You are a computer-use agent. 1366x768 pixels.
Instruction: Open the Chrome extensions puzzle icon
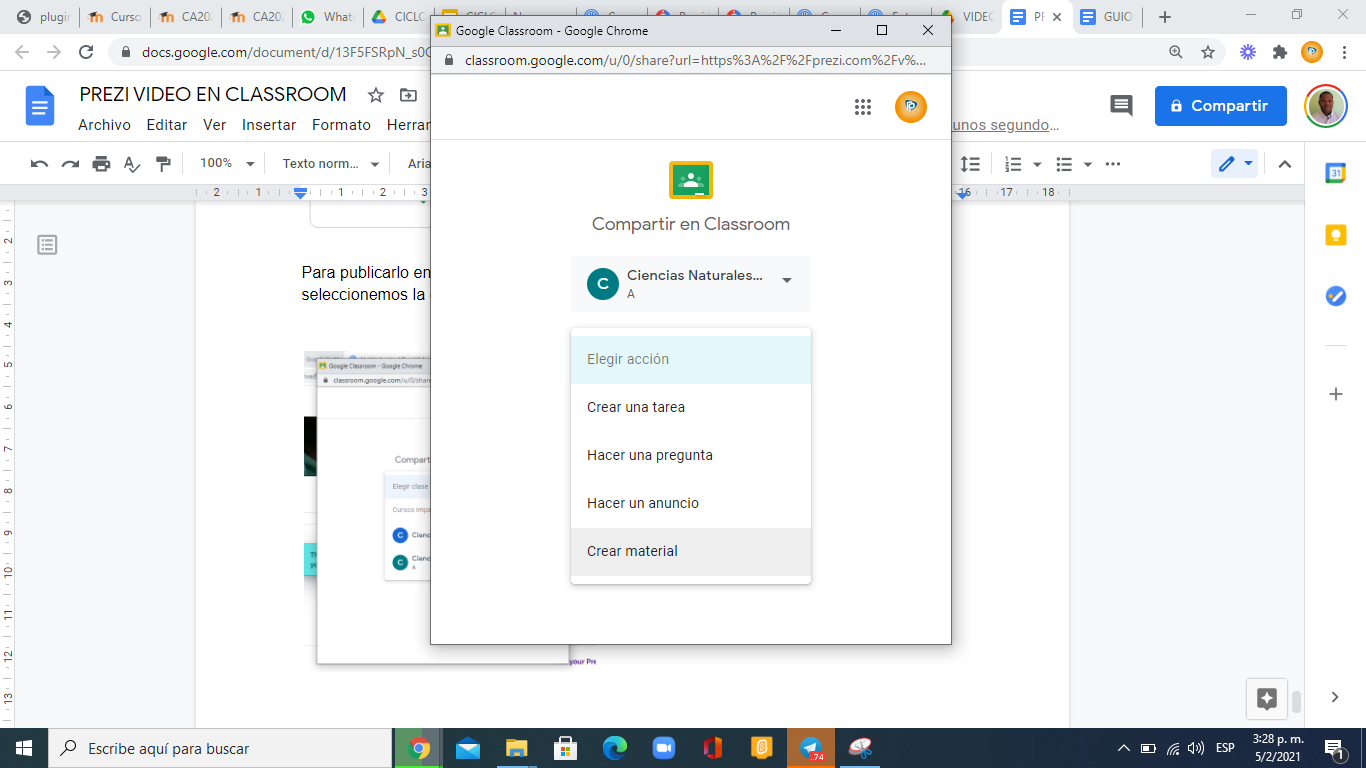click(x=1280, y=52)
